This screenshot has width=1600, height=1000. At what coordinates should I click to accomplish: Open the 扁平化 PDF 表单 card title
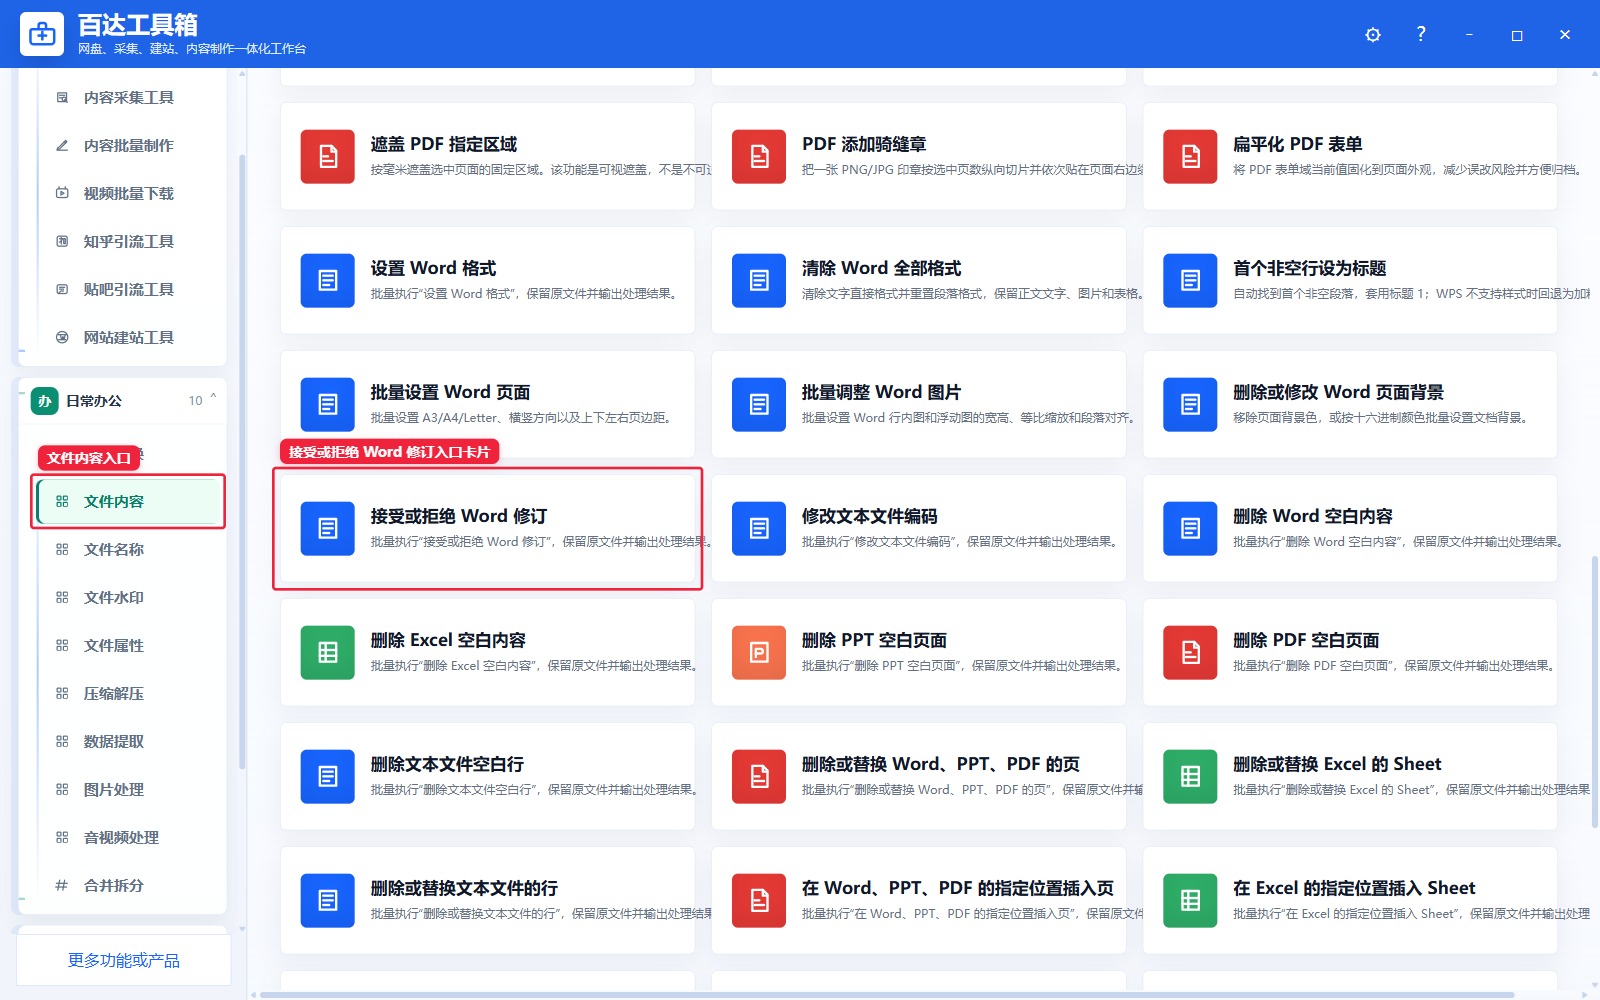tap(1297, 144)
